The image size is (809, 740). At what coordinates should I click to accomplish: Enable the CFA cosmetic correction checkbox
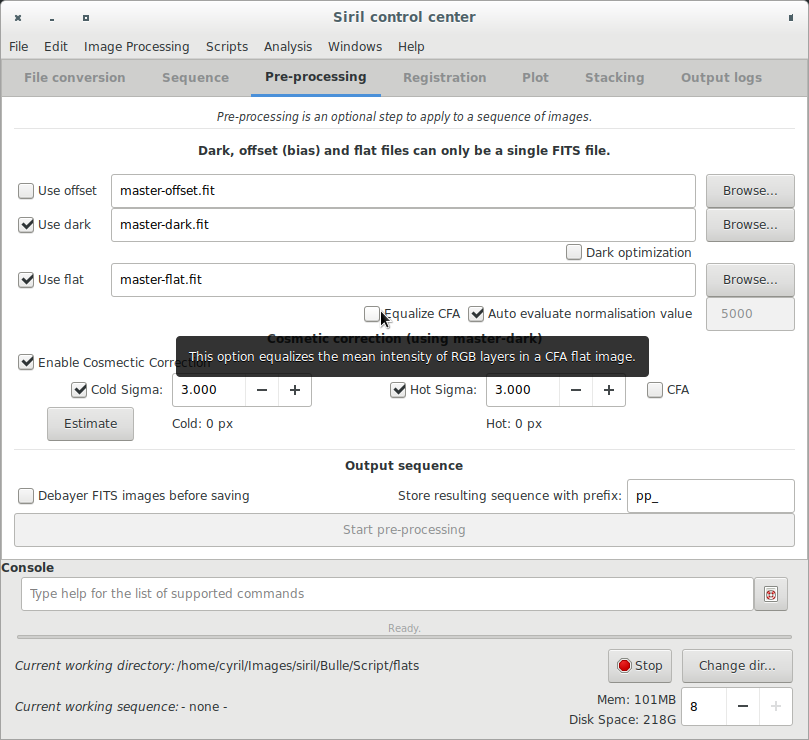coord(655,390)
